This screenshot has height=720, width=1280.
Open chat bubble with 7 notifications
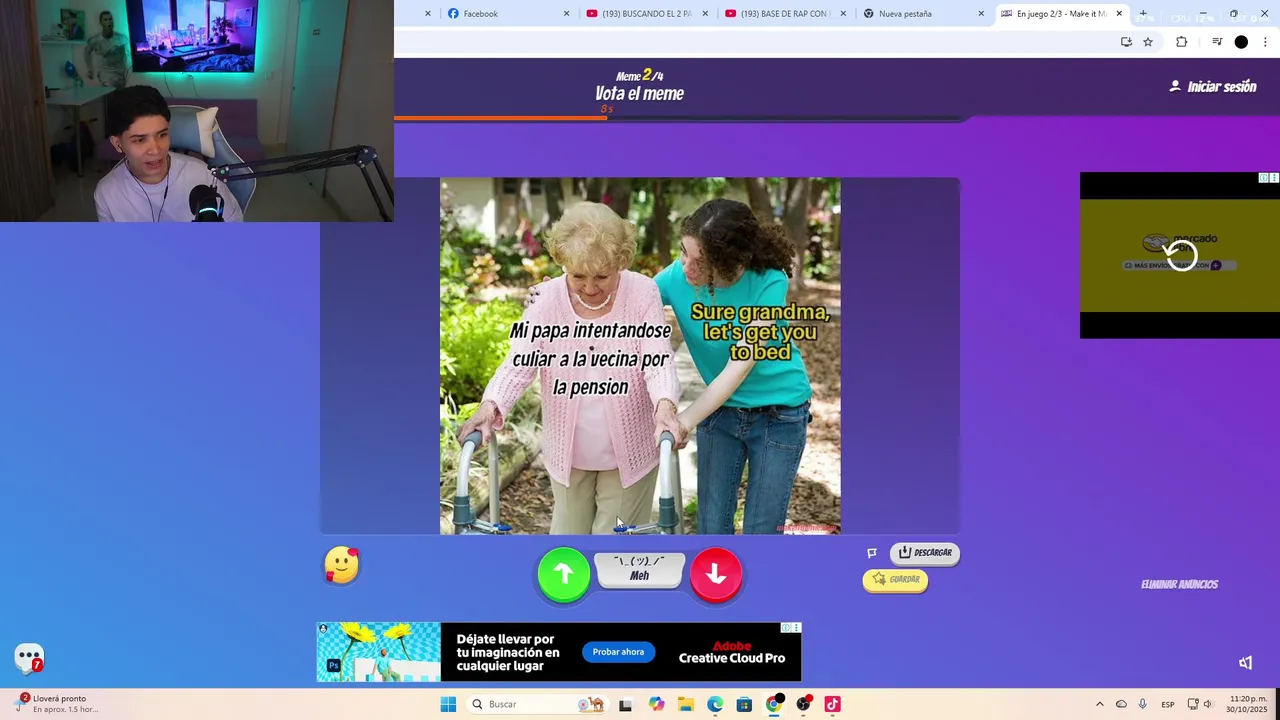click(29, 658)
